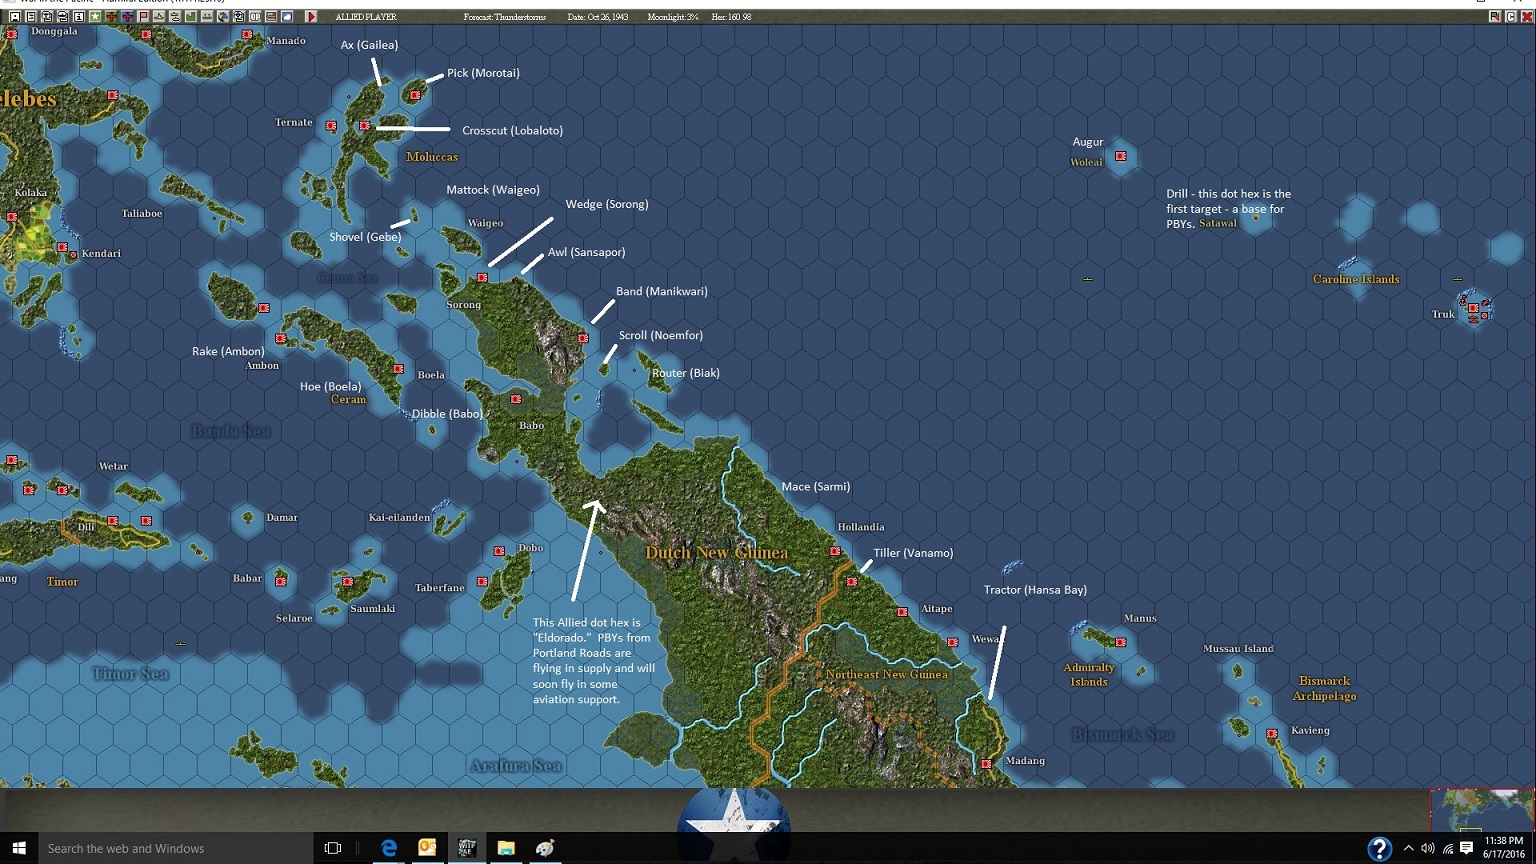Select the Babo base flag marker
The width and height of the screenshot is (1536, 864).
point(516,399)
